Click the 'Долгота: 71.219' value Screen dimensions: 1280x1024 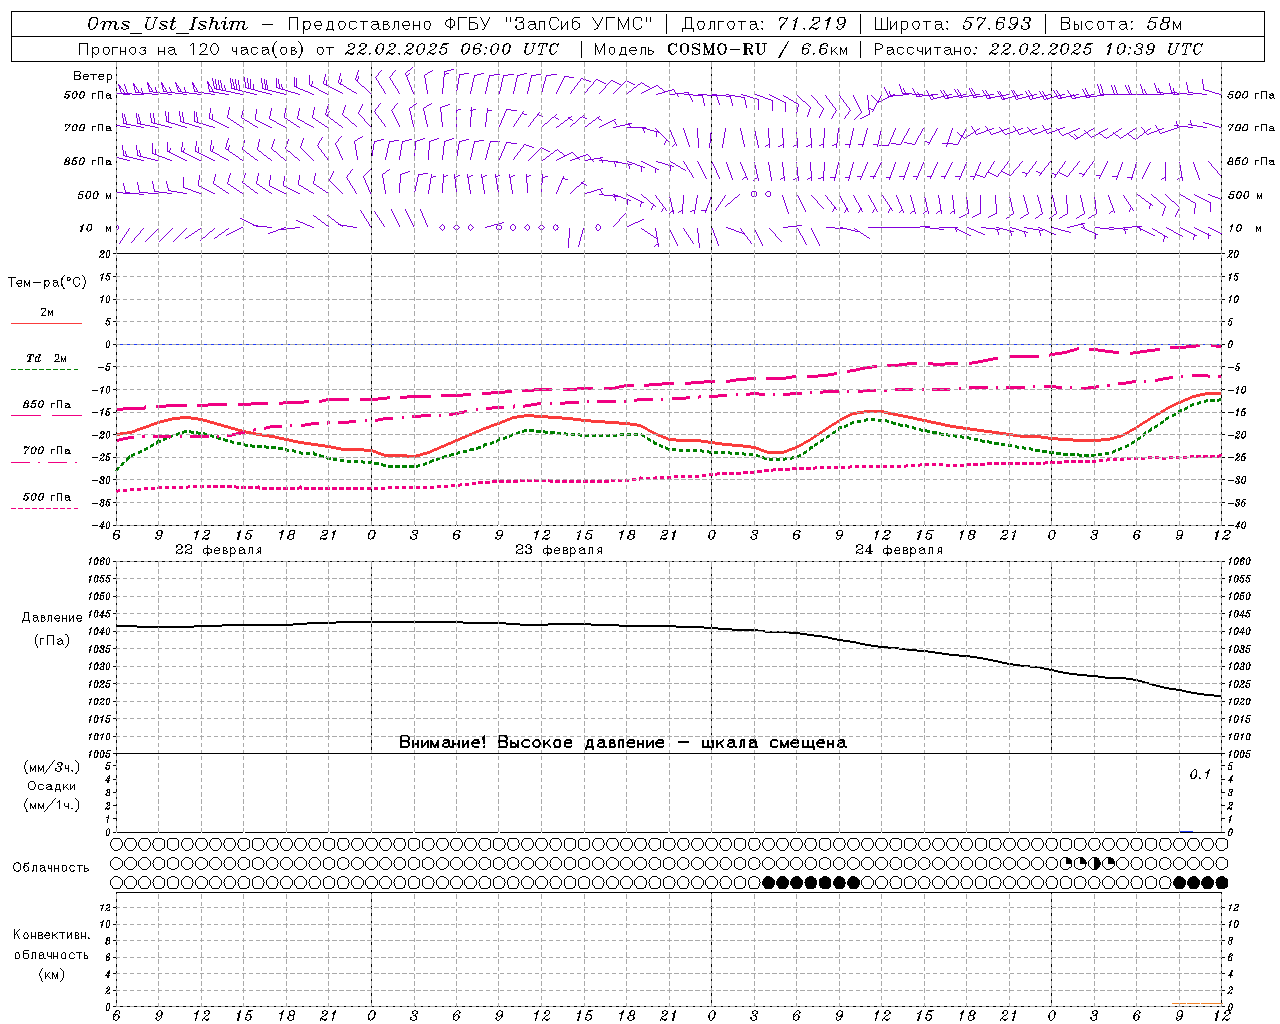tap(764, 24)
